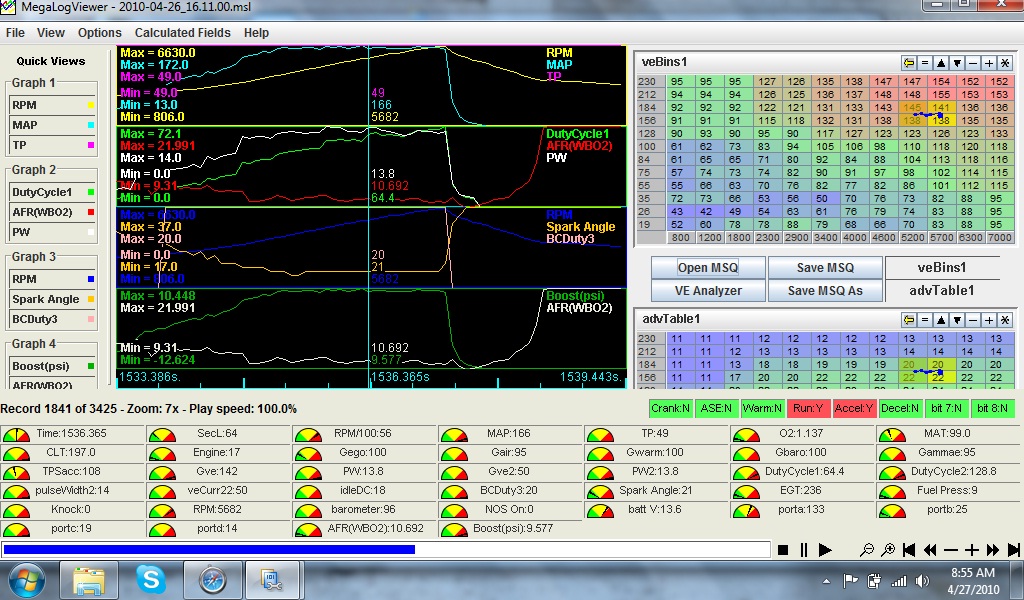Image resolution: width=1024 pixels, height=600 pixels.
Task: Open Skype from the Windows taskbar
Action: pos(152,579)
